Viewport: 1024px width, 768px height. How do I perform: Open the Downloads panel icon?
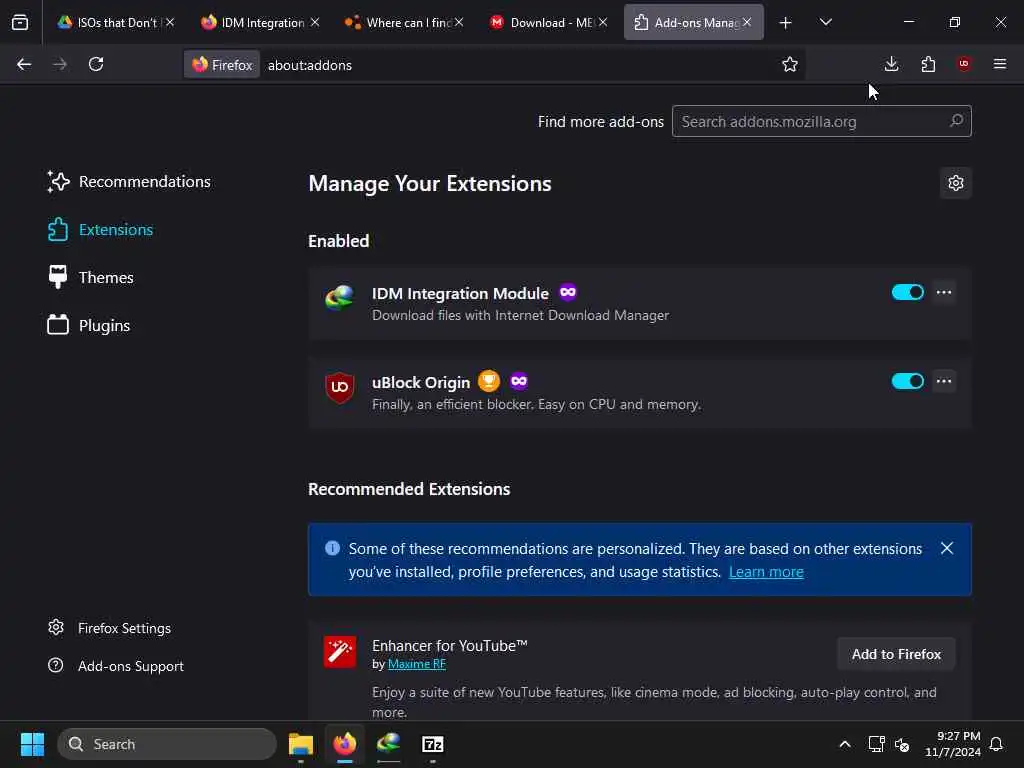[891, 64]
